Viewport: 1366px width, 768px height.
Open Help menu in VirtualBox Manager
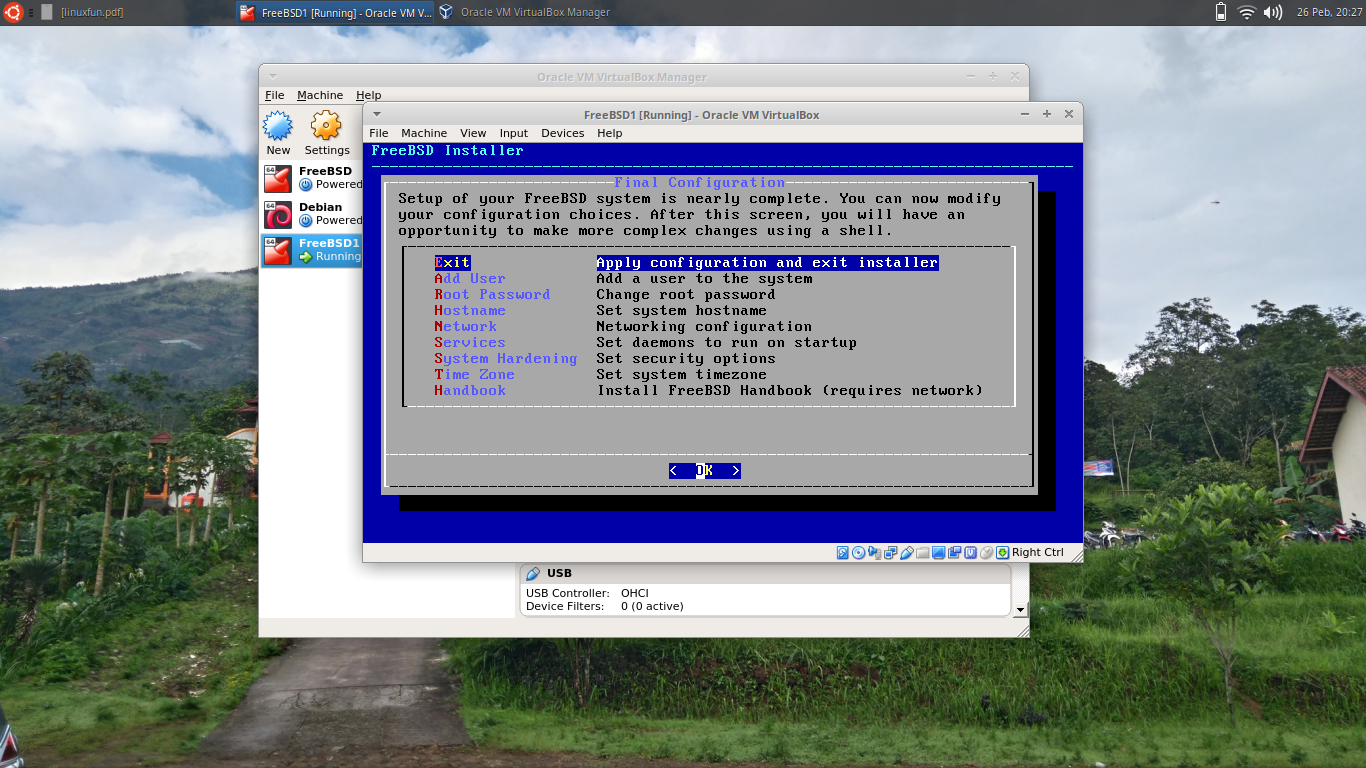coord(369,95)
